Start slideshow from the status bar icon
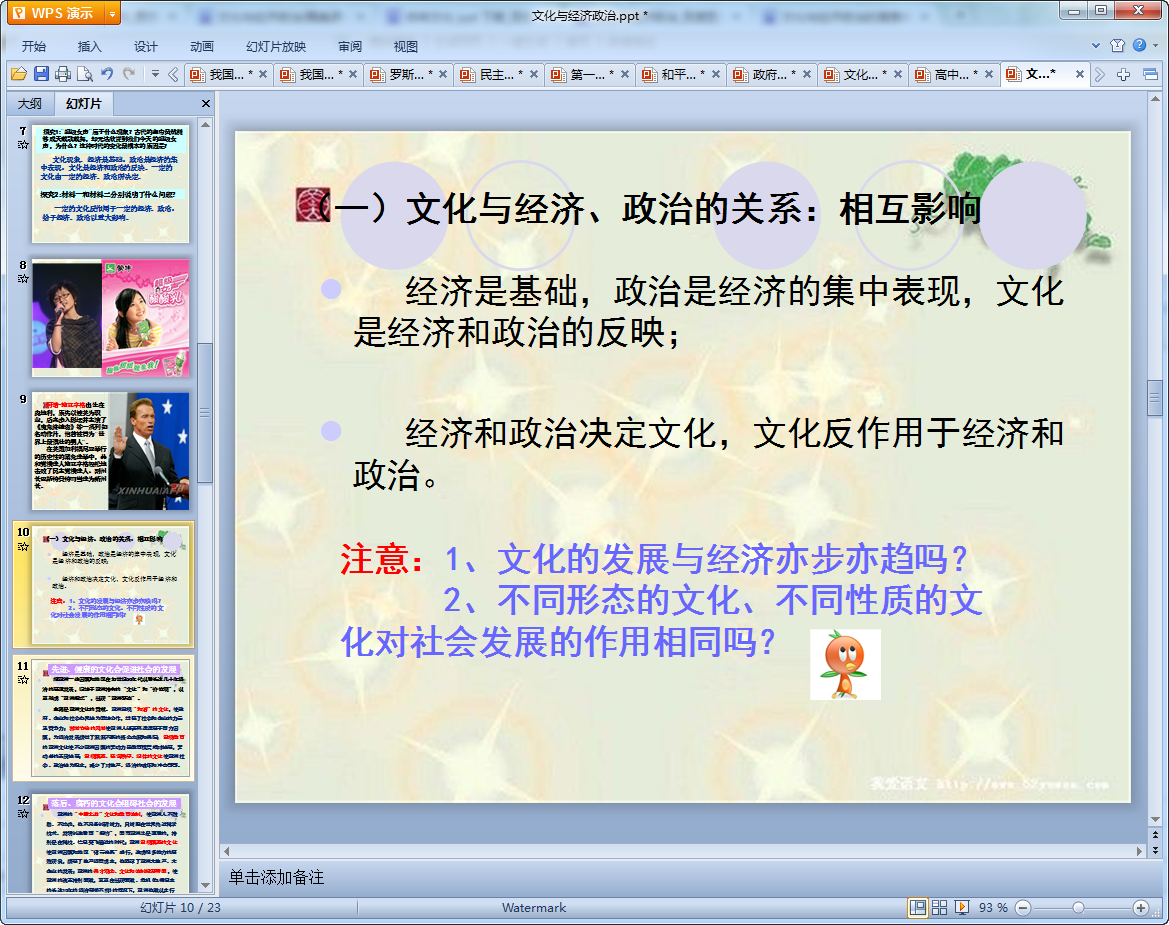 pyautogui.click(x=962, y=907)
